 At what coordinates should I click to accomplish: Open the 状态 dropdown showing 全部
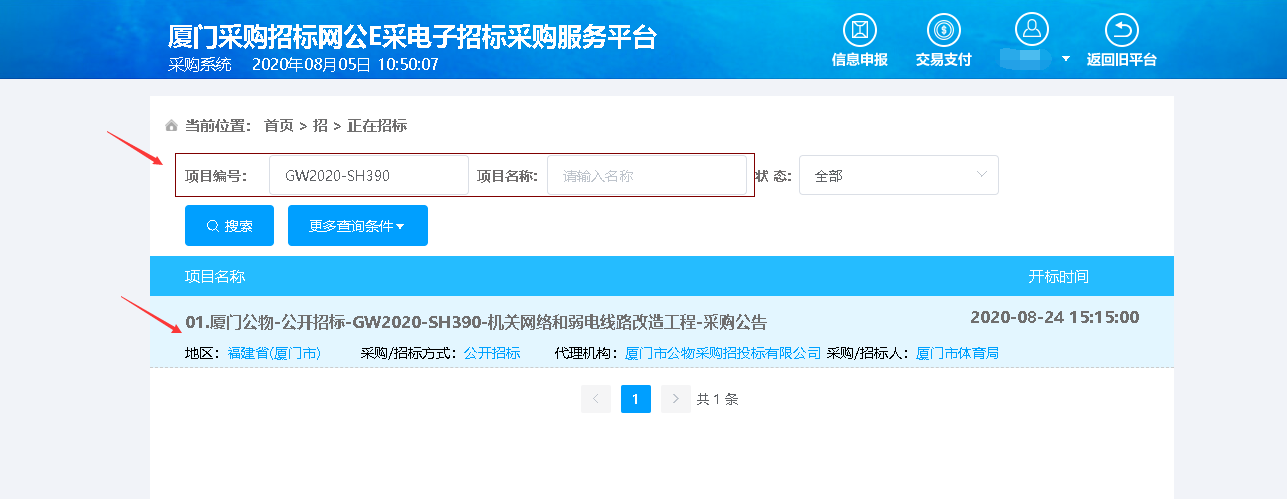point(898,175)
